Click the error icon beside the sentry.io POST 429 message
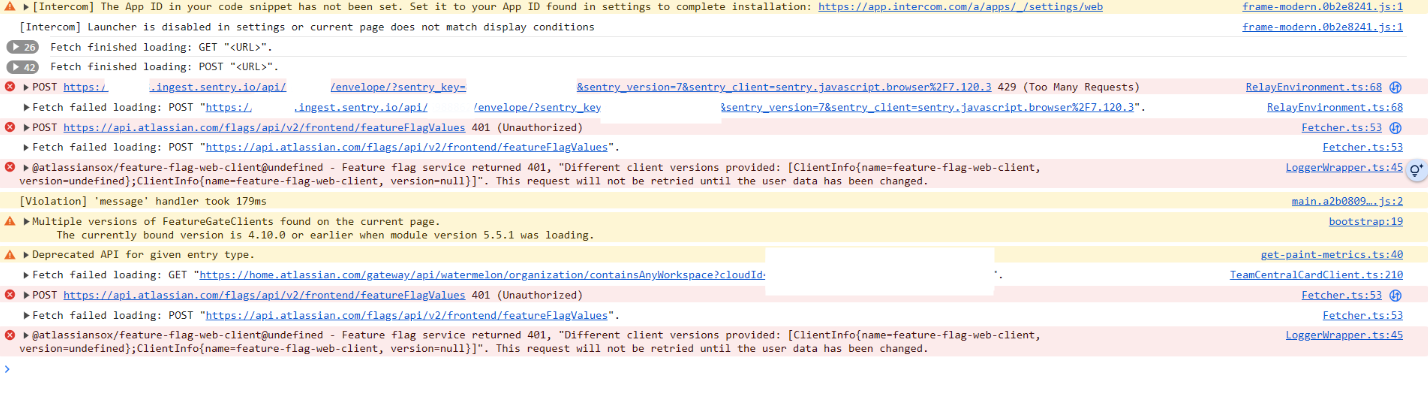The height and width of the screenshot is (407, 1428). pos(10,87)
